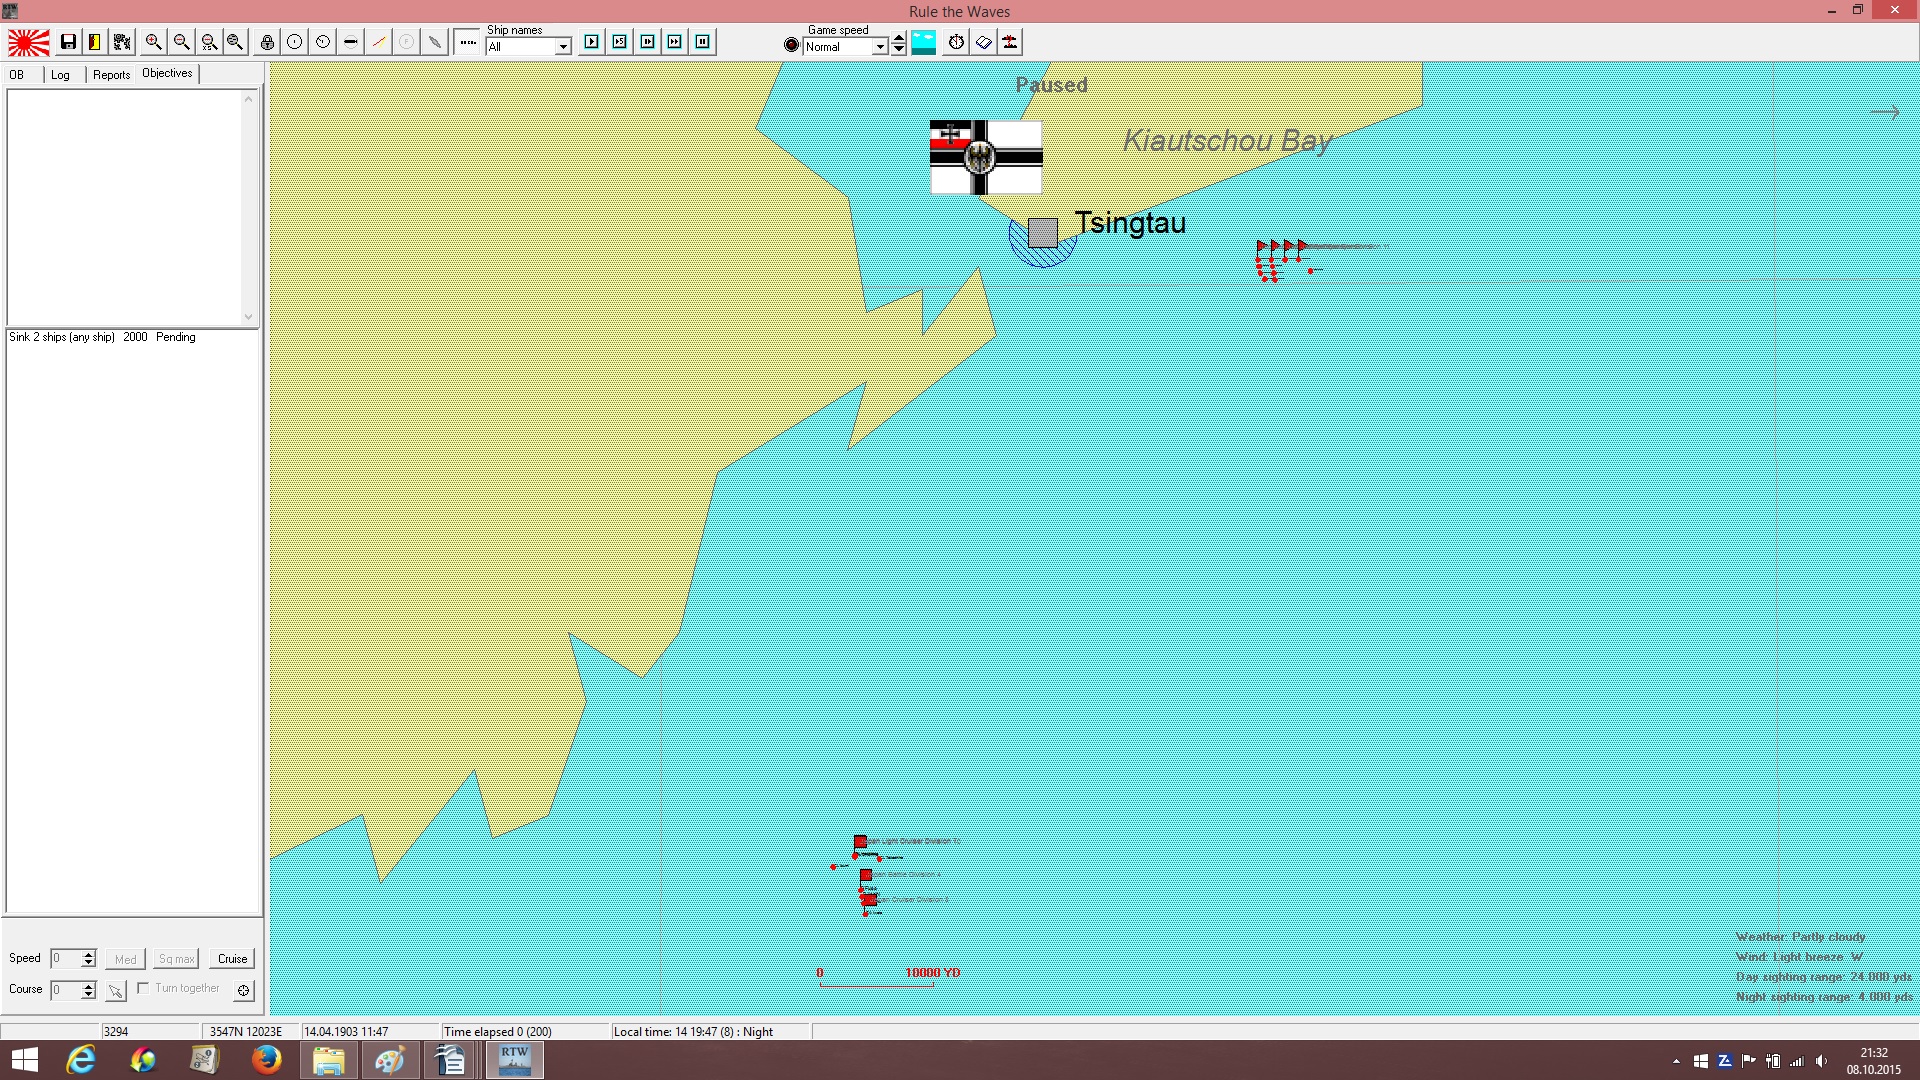This screenshot has width=1920, height=1080.
Task: Click the exit door icon in toolbar
Action: pyautogui.click(x=95, y=42)
